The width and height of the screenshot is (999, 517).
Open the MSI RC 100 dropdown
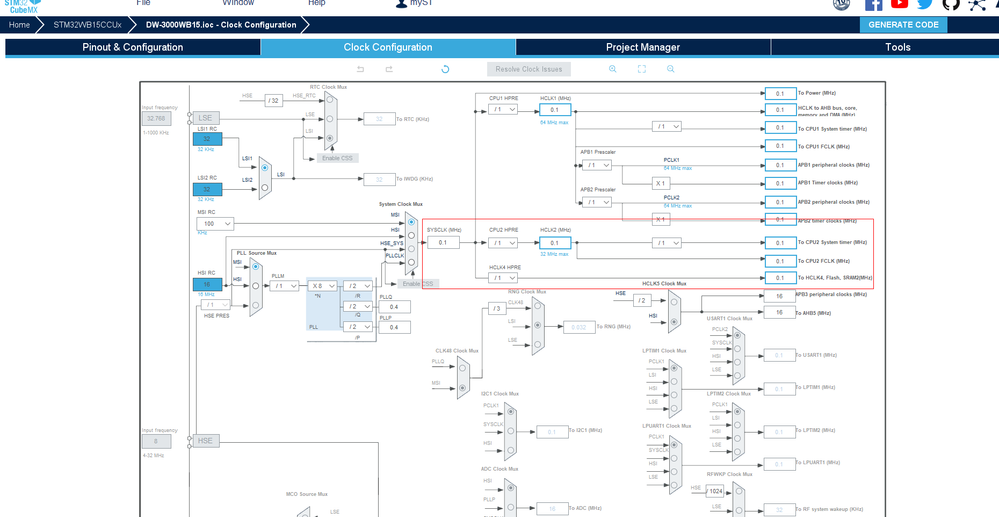click(x=215, y=224)
